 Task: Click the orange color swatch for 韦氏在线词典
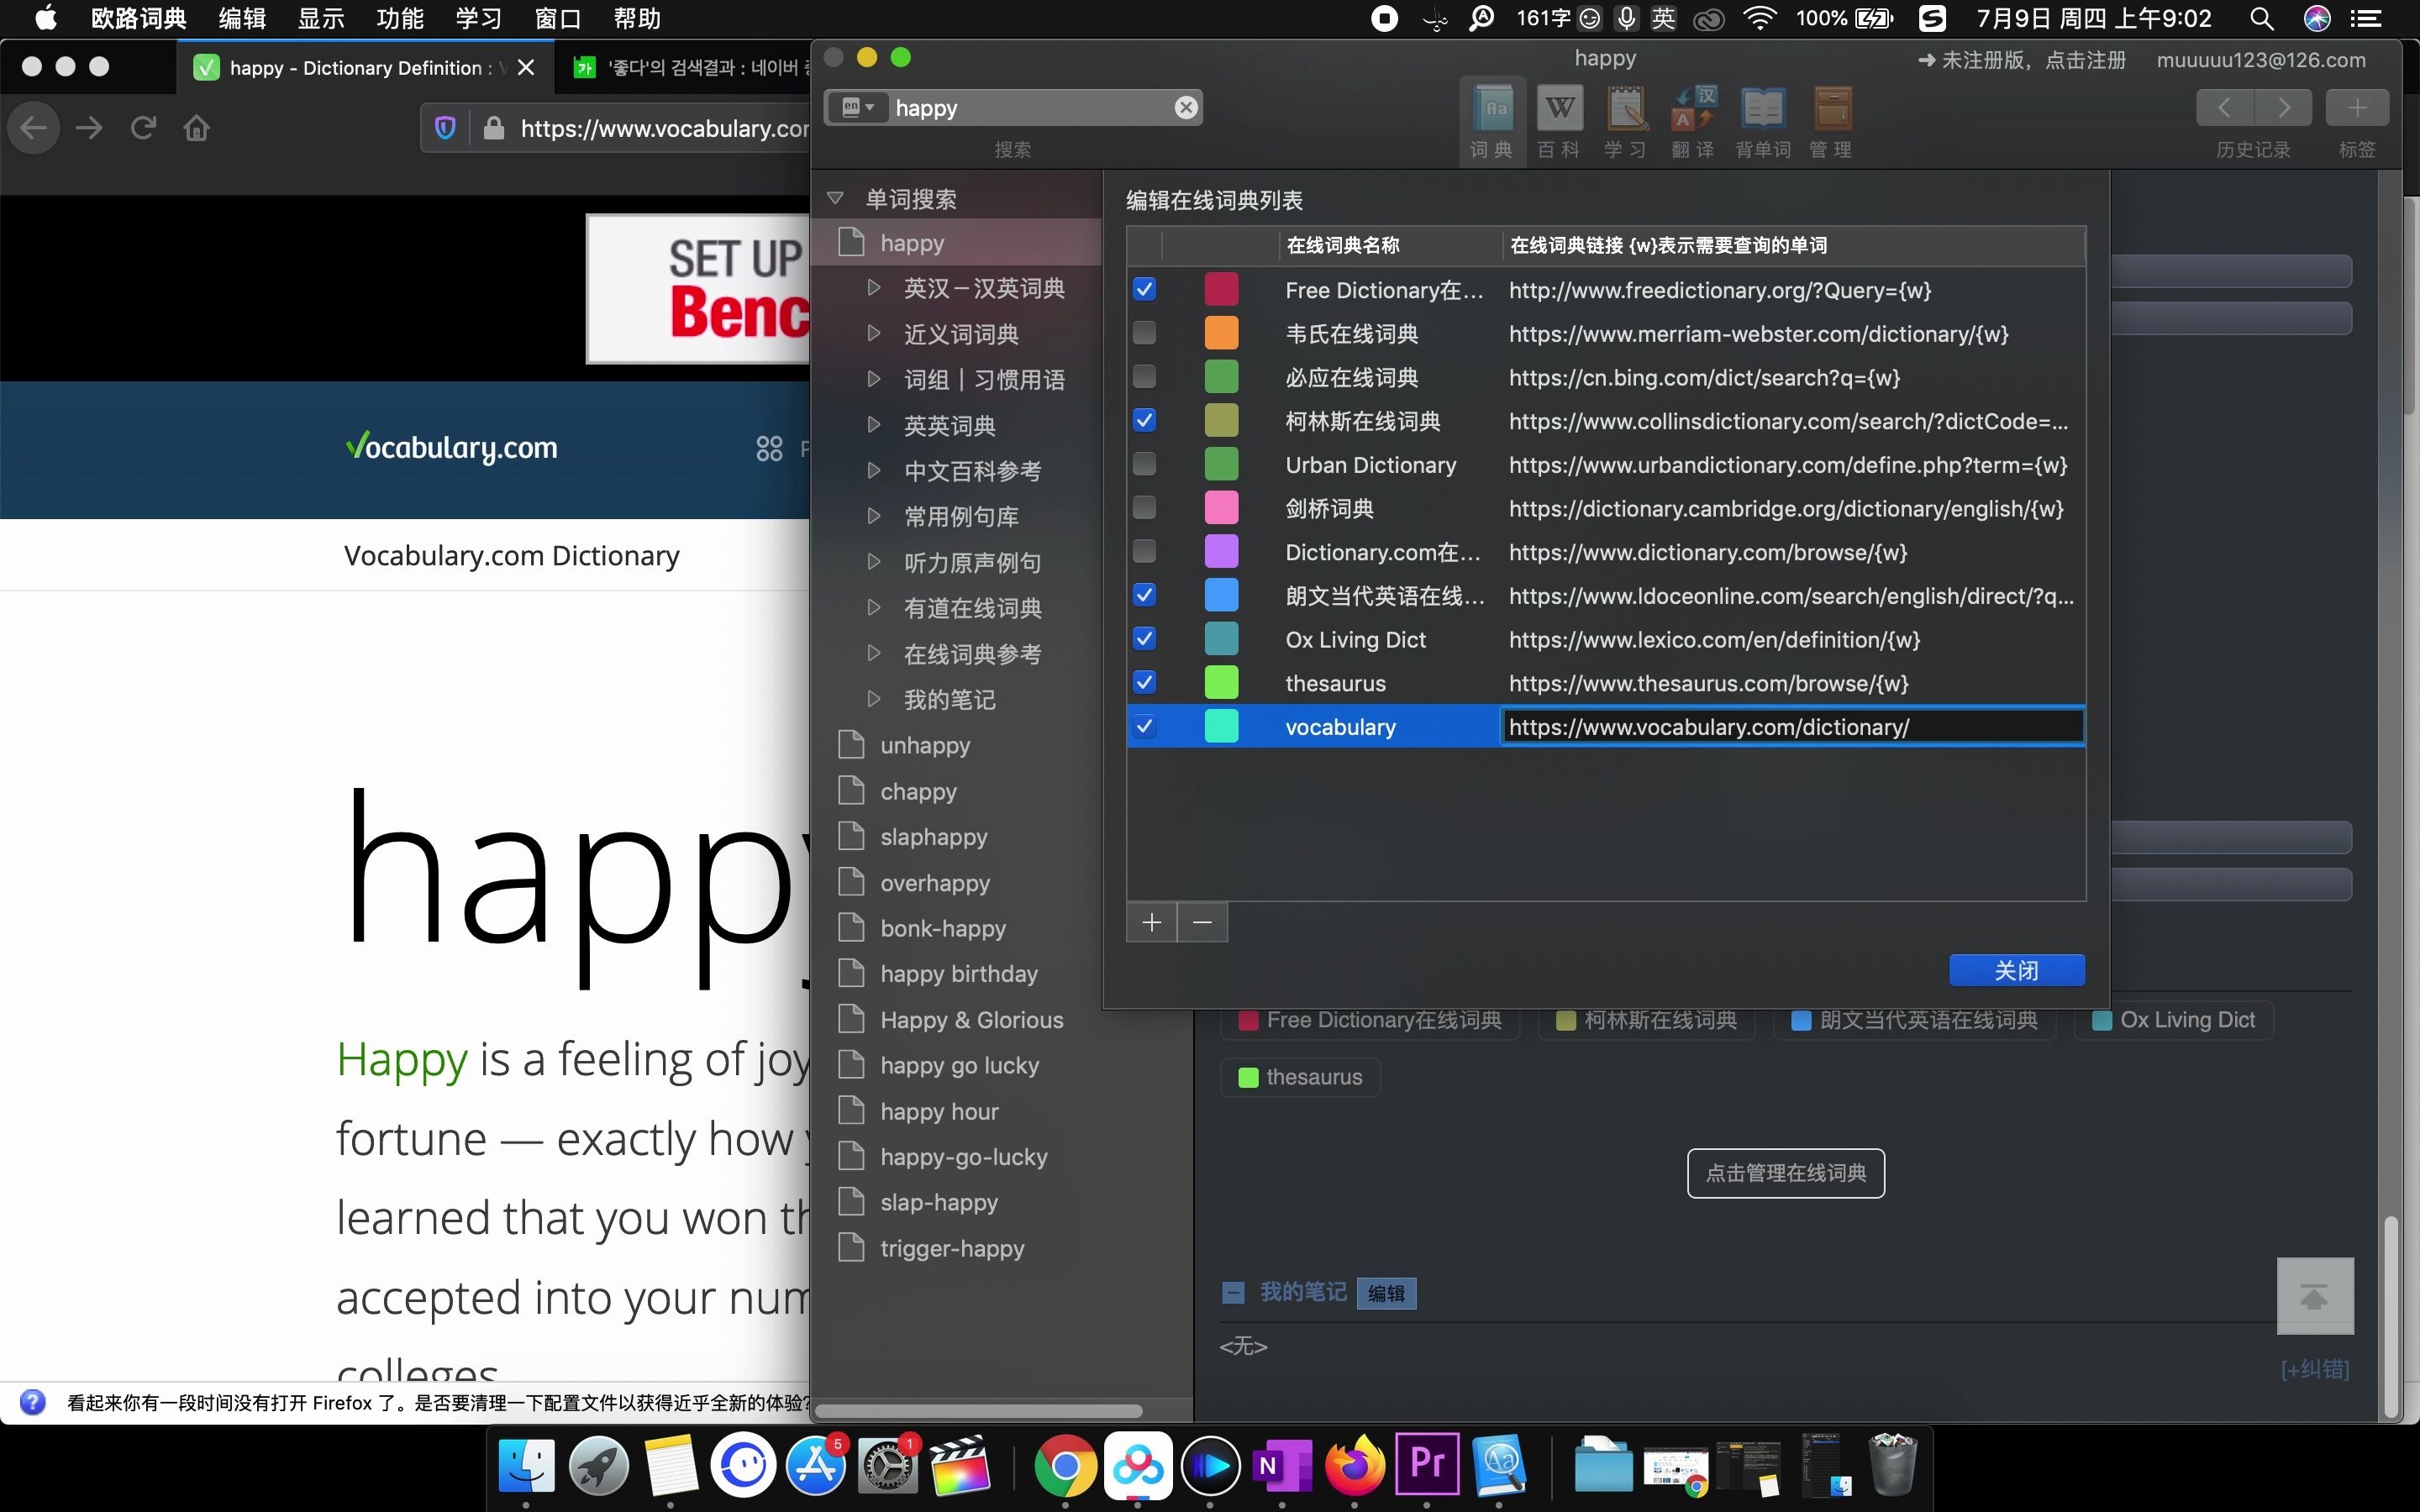(x=1221, y=333)
